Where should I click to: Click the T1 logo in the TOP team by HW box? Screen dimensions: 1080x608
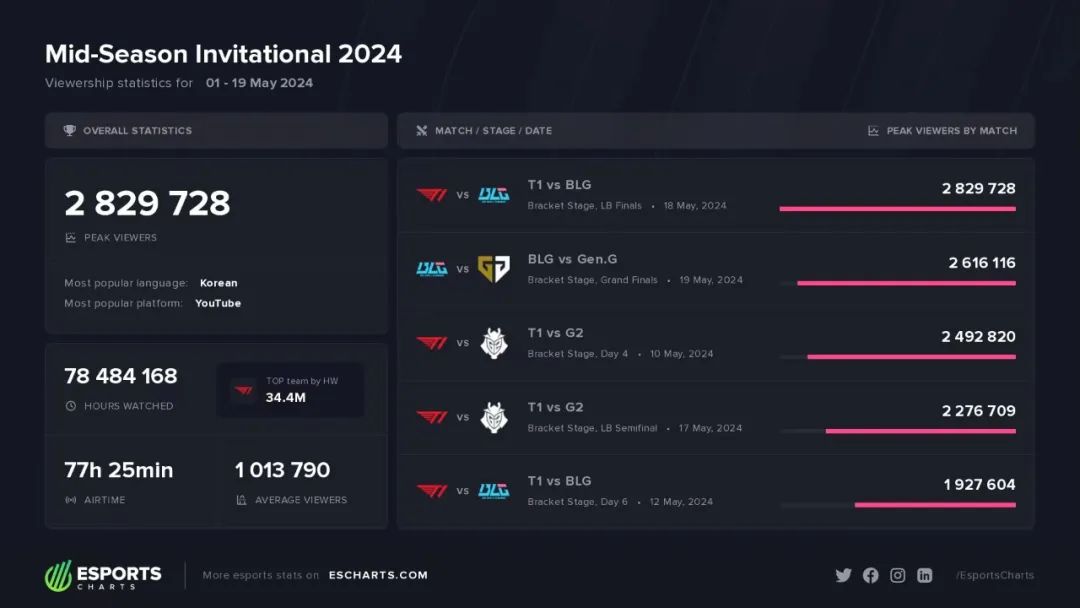pos(243,390)
